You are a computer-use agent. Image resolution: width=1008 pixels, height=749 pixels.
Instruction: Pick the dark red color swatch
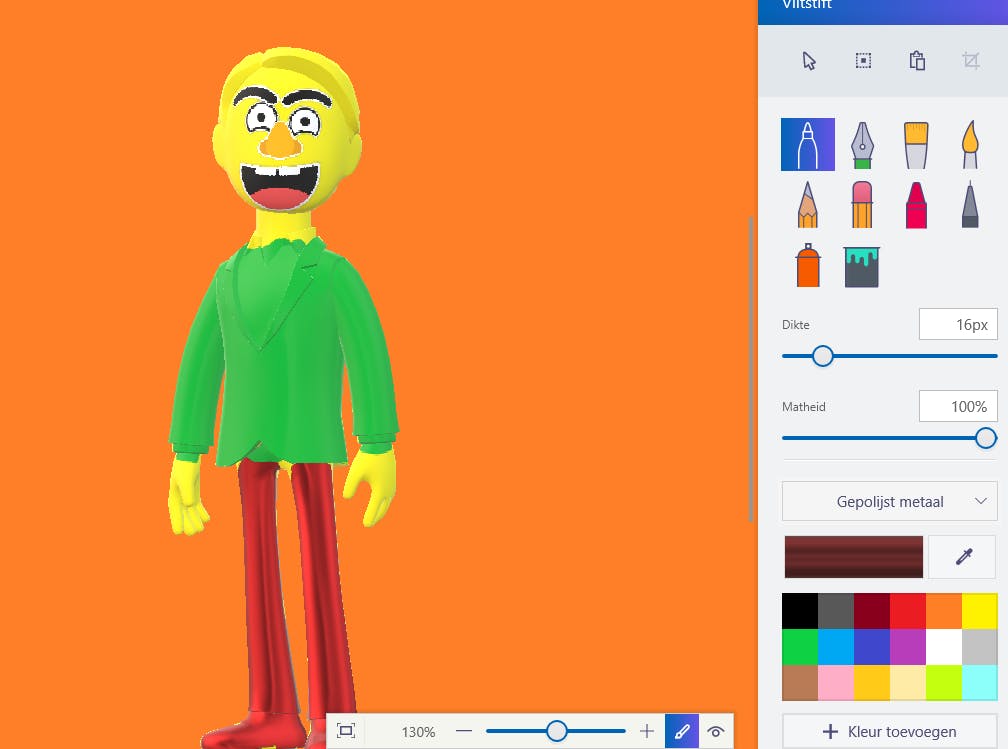(x=872, y=611)
